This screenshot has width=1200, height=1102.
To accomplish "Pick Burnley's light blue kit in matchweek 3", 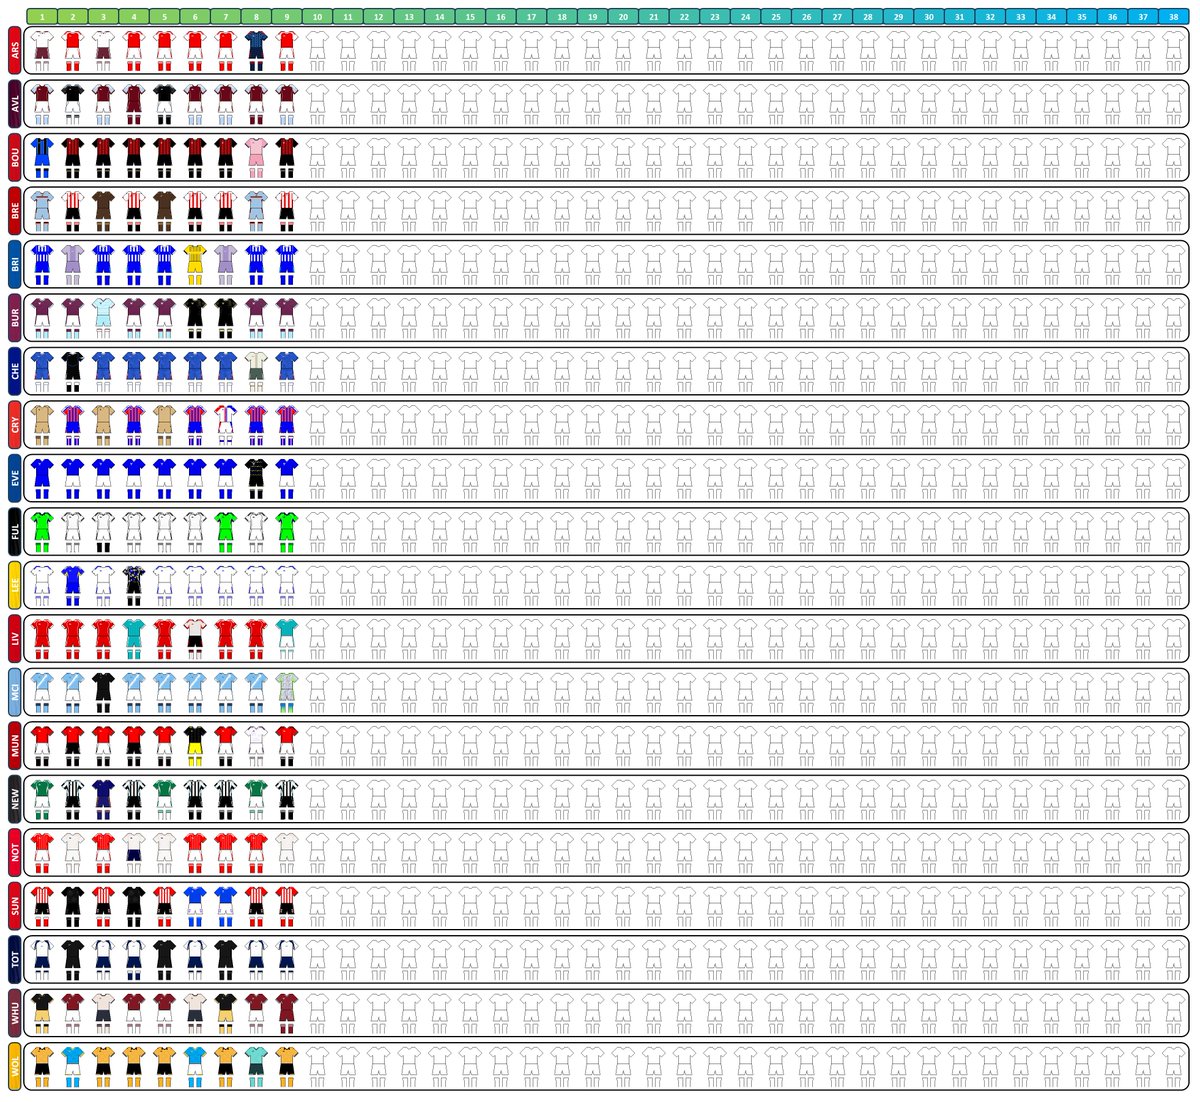I will coord(103,319).
